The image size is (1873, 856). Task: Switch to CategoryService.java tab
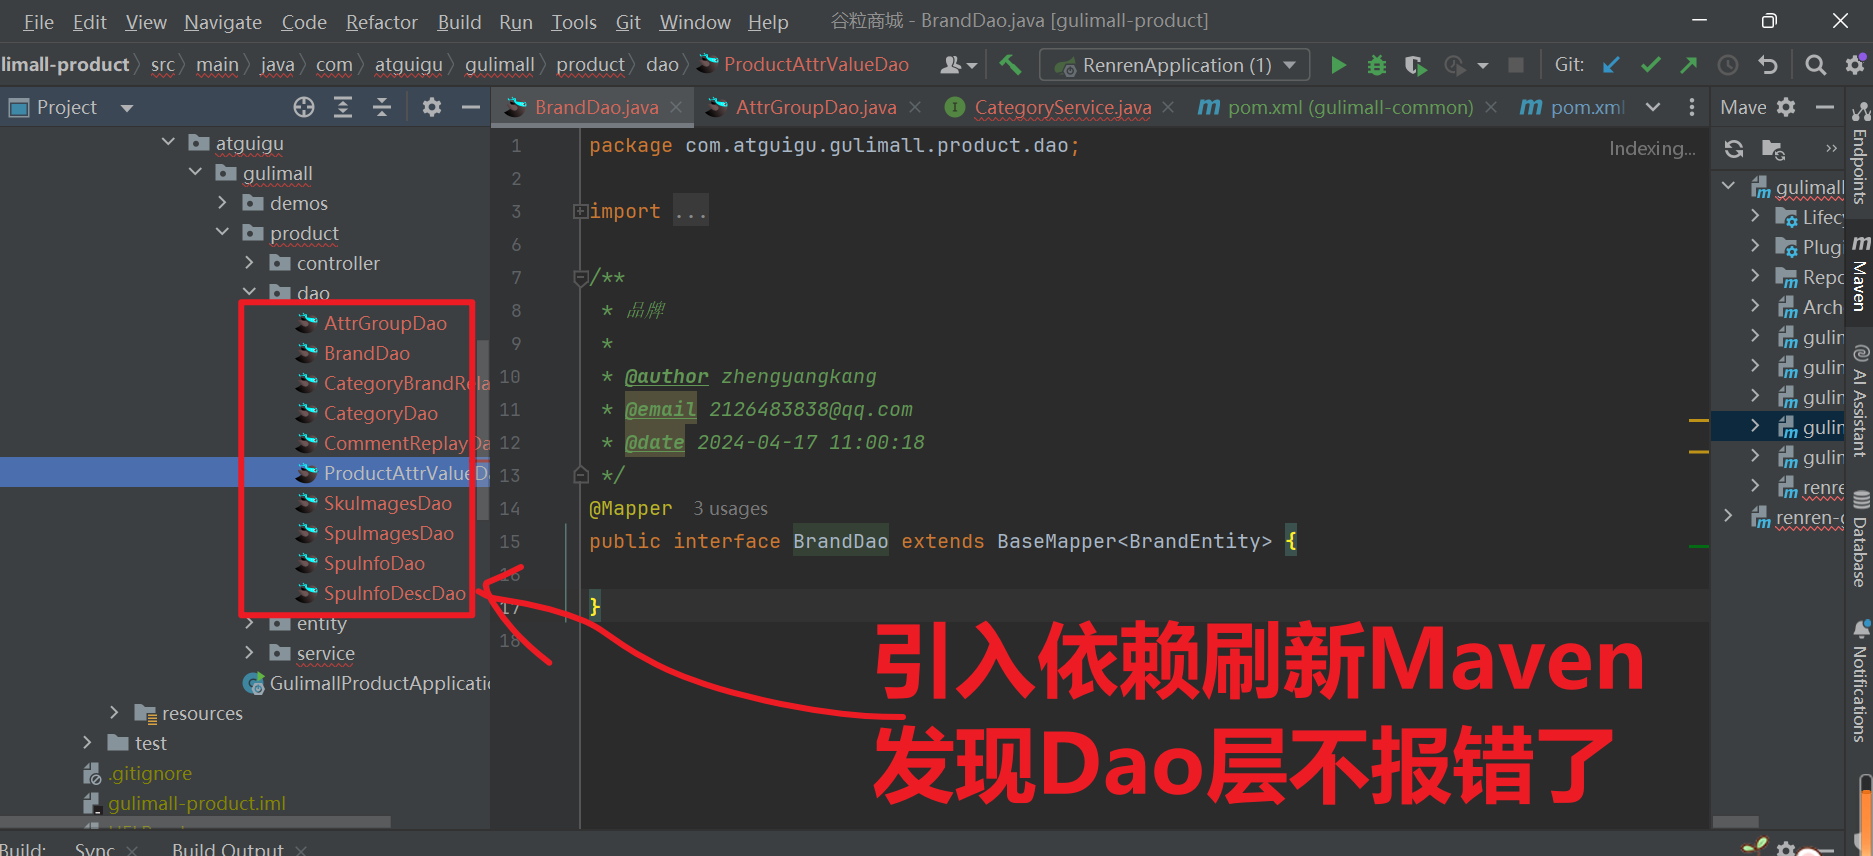[1063, 107]
